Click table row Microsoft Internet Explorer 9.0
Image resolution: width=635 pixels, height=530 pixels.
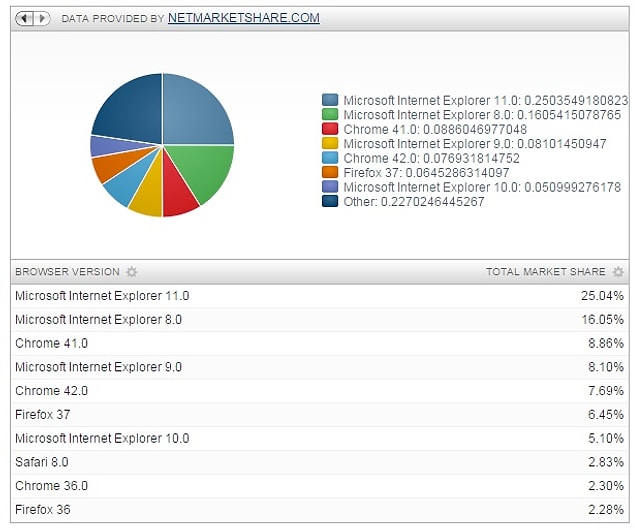tap(320, 367)
